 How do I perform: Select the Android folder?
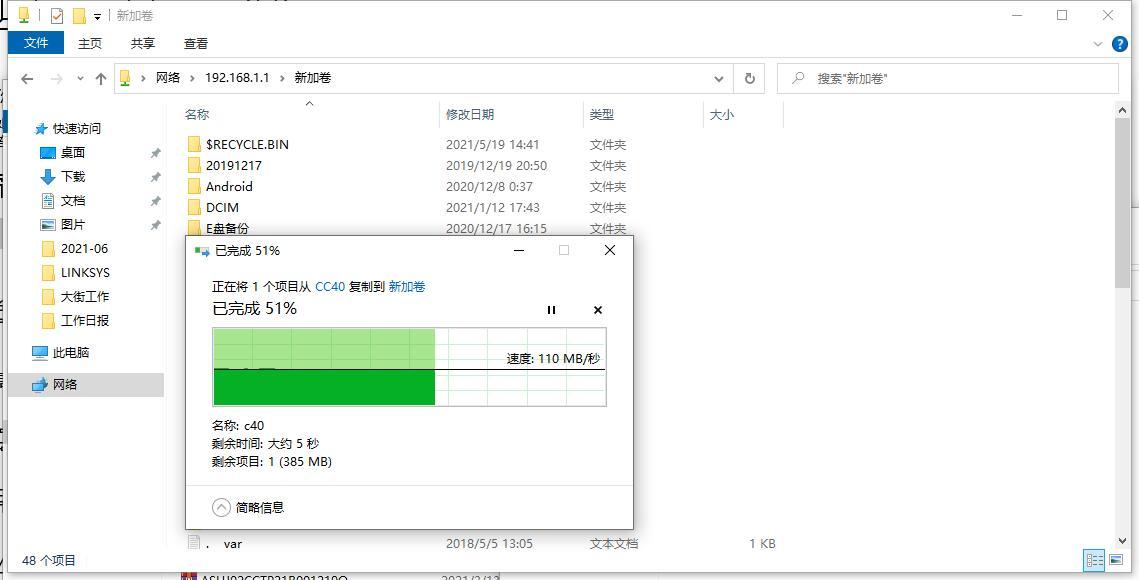pyautogui.click(x=229, y=187)
